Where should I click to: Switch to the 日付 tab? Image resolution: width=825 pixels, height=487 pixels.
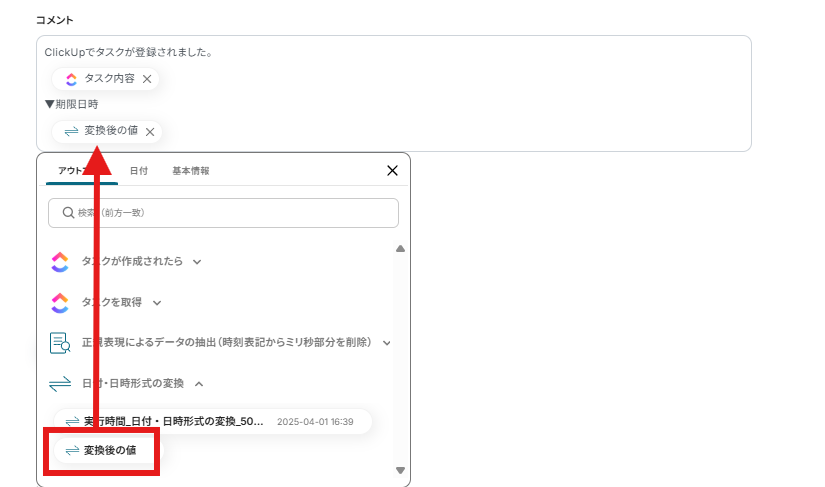coord(138,171)
